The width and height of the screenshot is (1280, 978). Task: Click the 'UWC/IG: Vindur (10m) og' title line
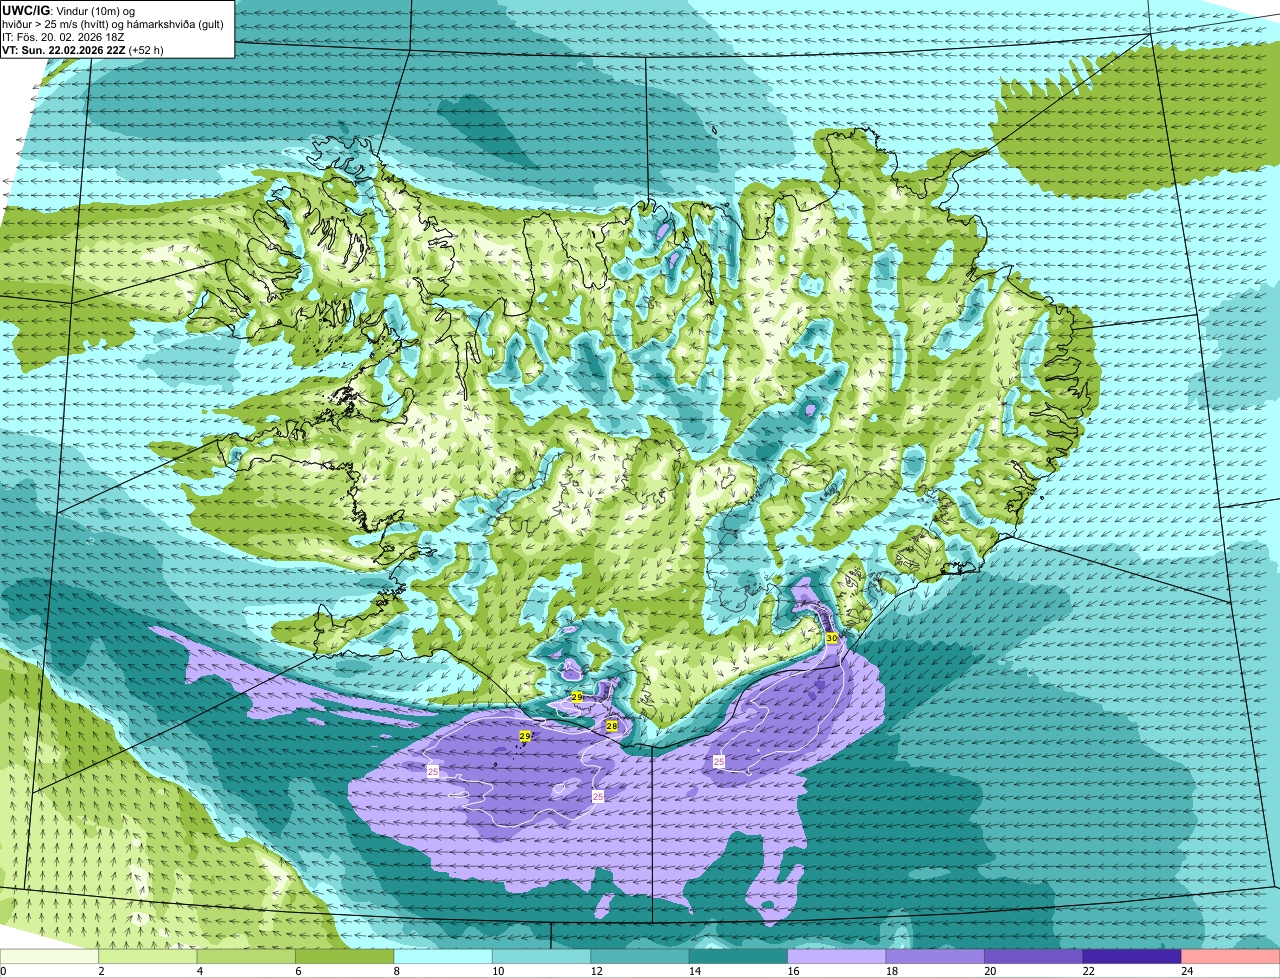point(68,11)
